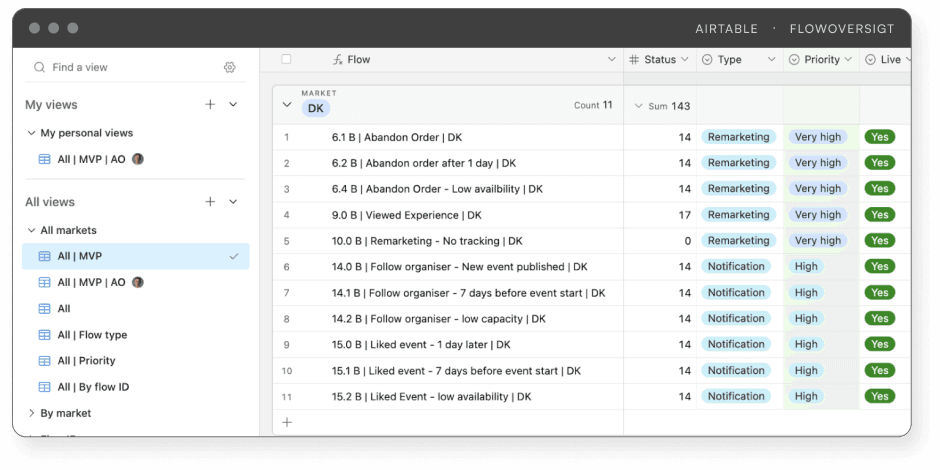The width and height of the screenshot is (940, 470).
Task: Switch to All | By flow ID view
Action: click(x=135, y=387)
